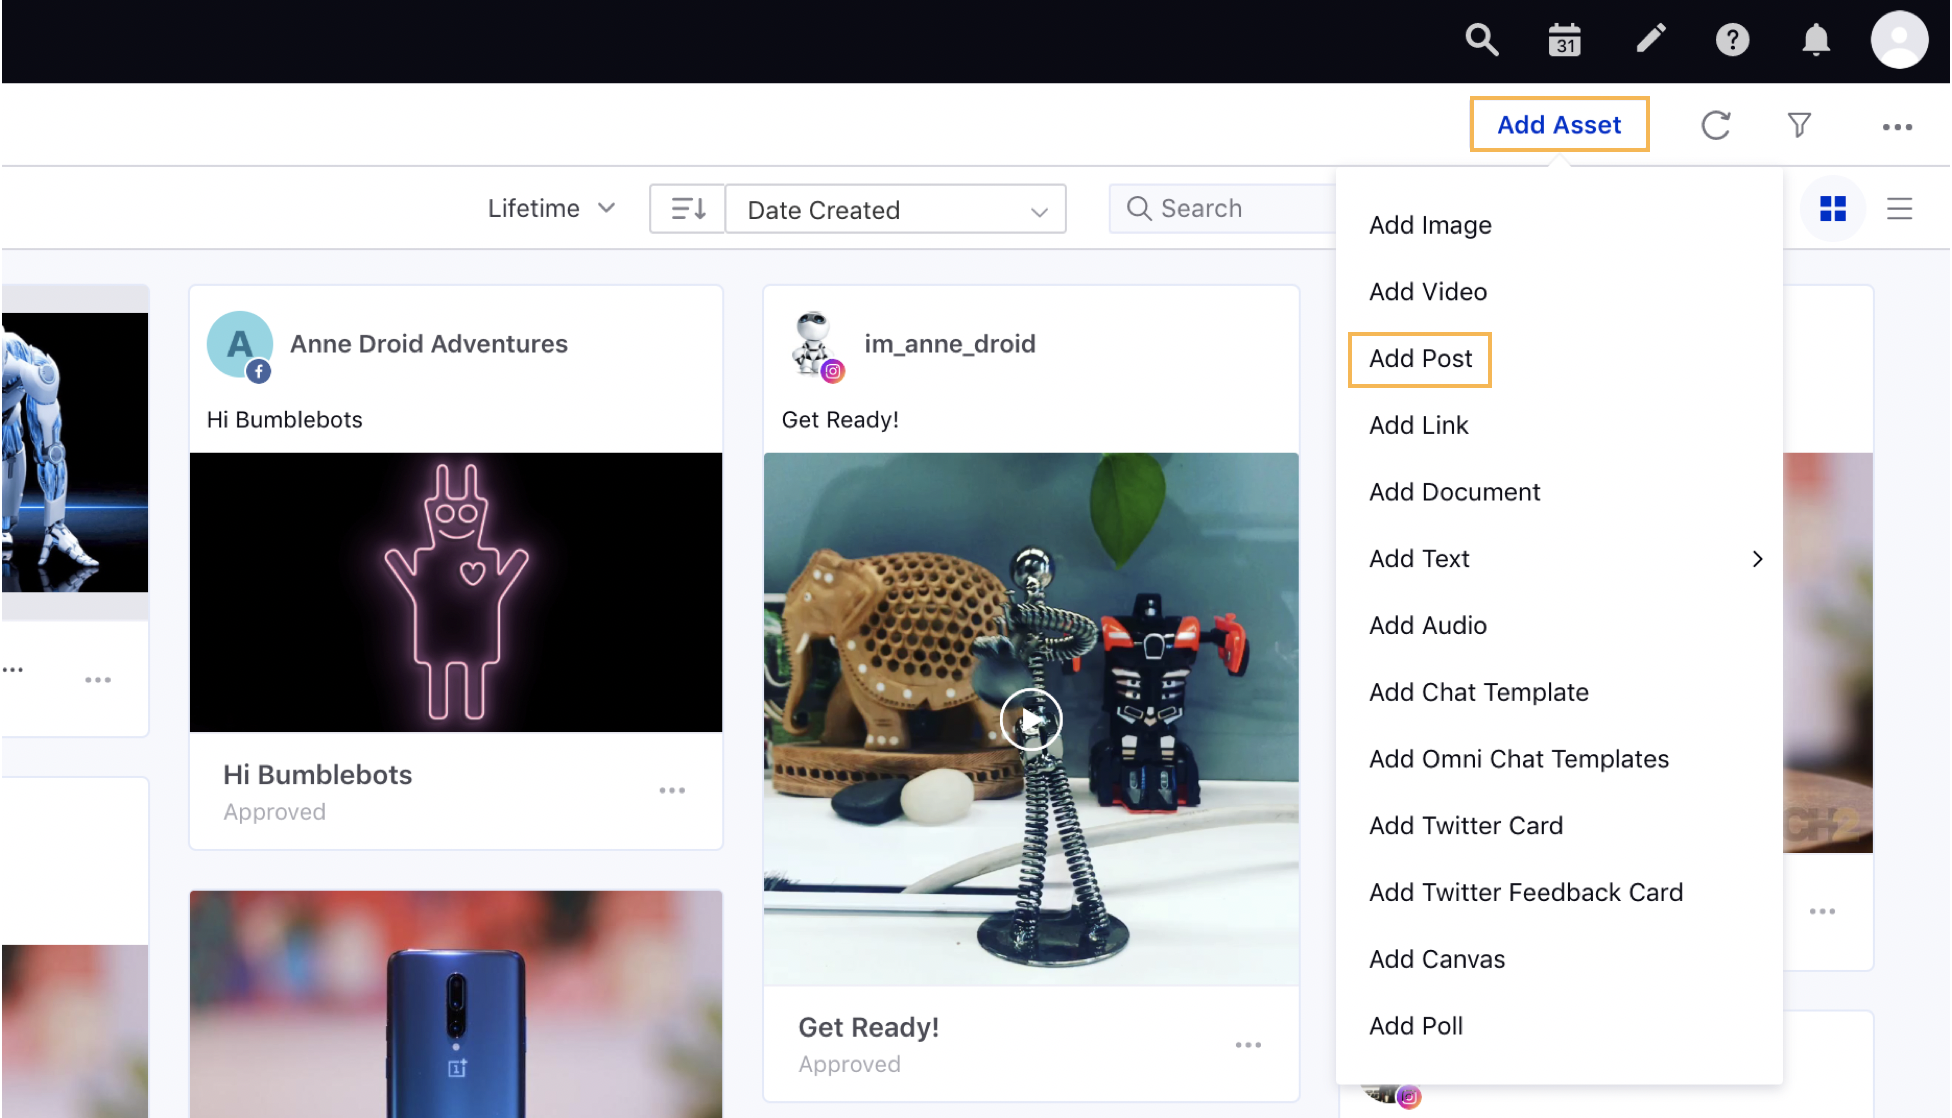
Task: Expand the Add Text submenu arrow
Action: pyautogui.click(x=1757, y=559)
